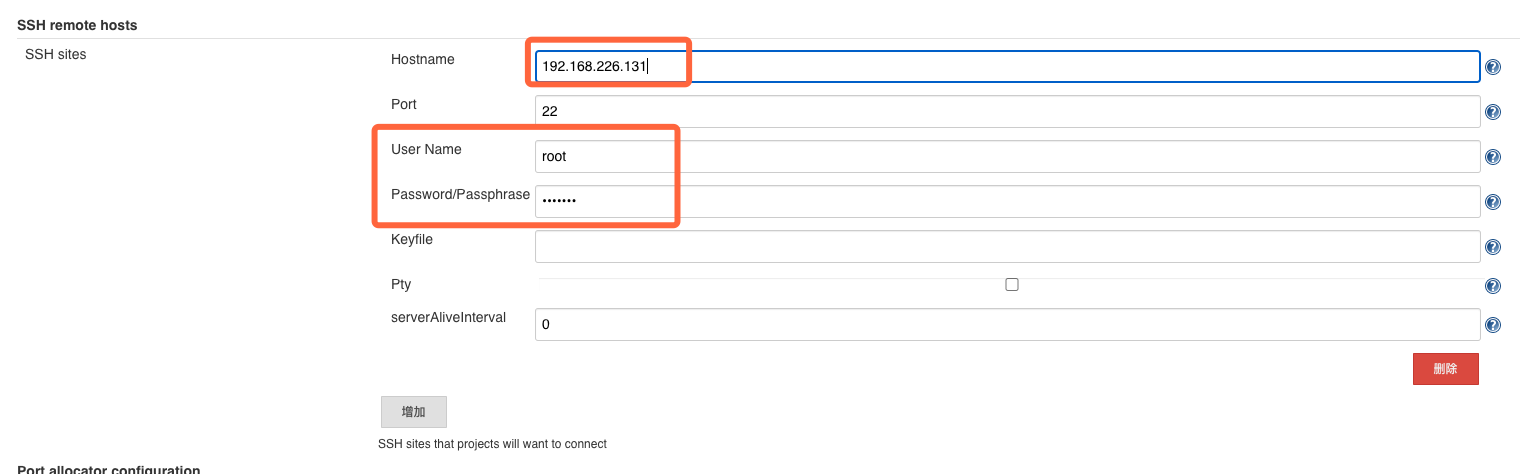Click the red 删除 delete button

tap(1445, 369)
